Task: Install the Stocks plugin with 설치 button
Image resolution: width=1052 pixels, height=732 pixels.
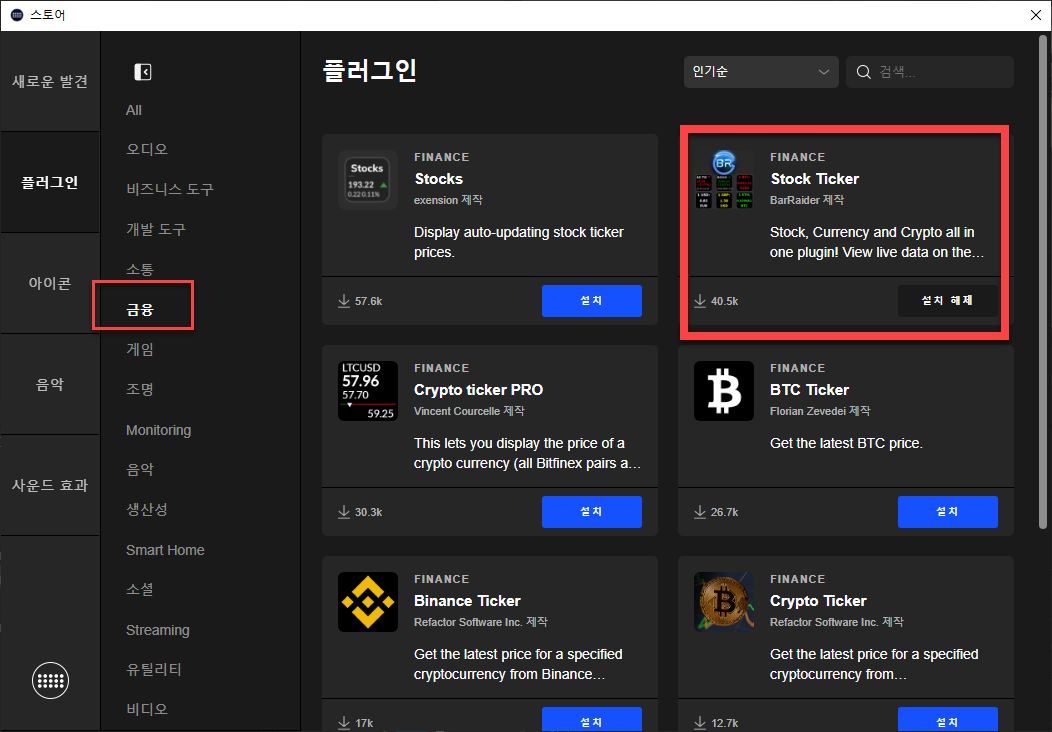Action: pyautogui.click(x=592, y=301)
